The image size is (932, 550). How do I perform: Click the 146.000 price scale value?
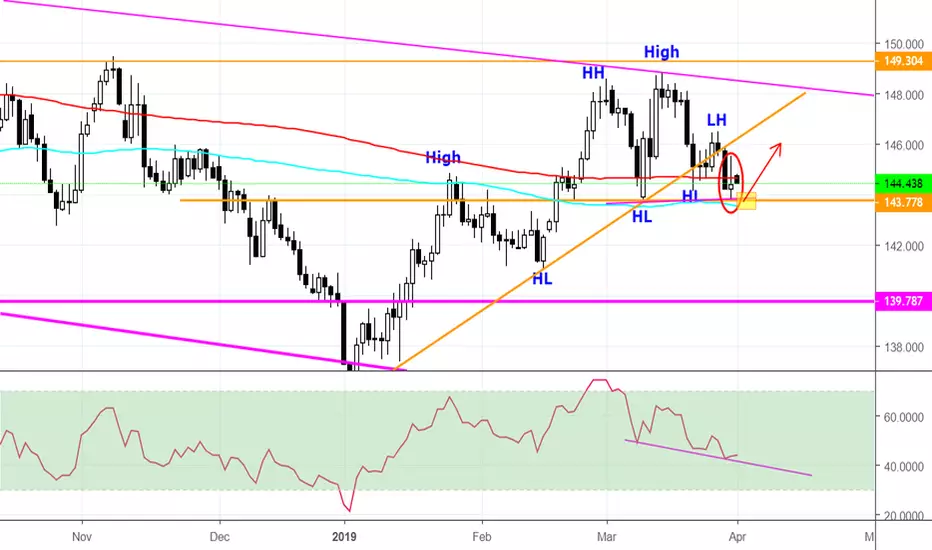904,145
